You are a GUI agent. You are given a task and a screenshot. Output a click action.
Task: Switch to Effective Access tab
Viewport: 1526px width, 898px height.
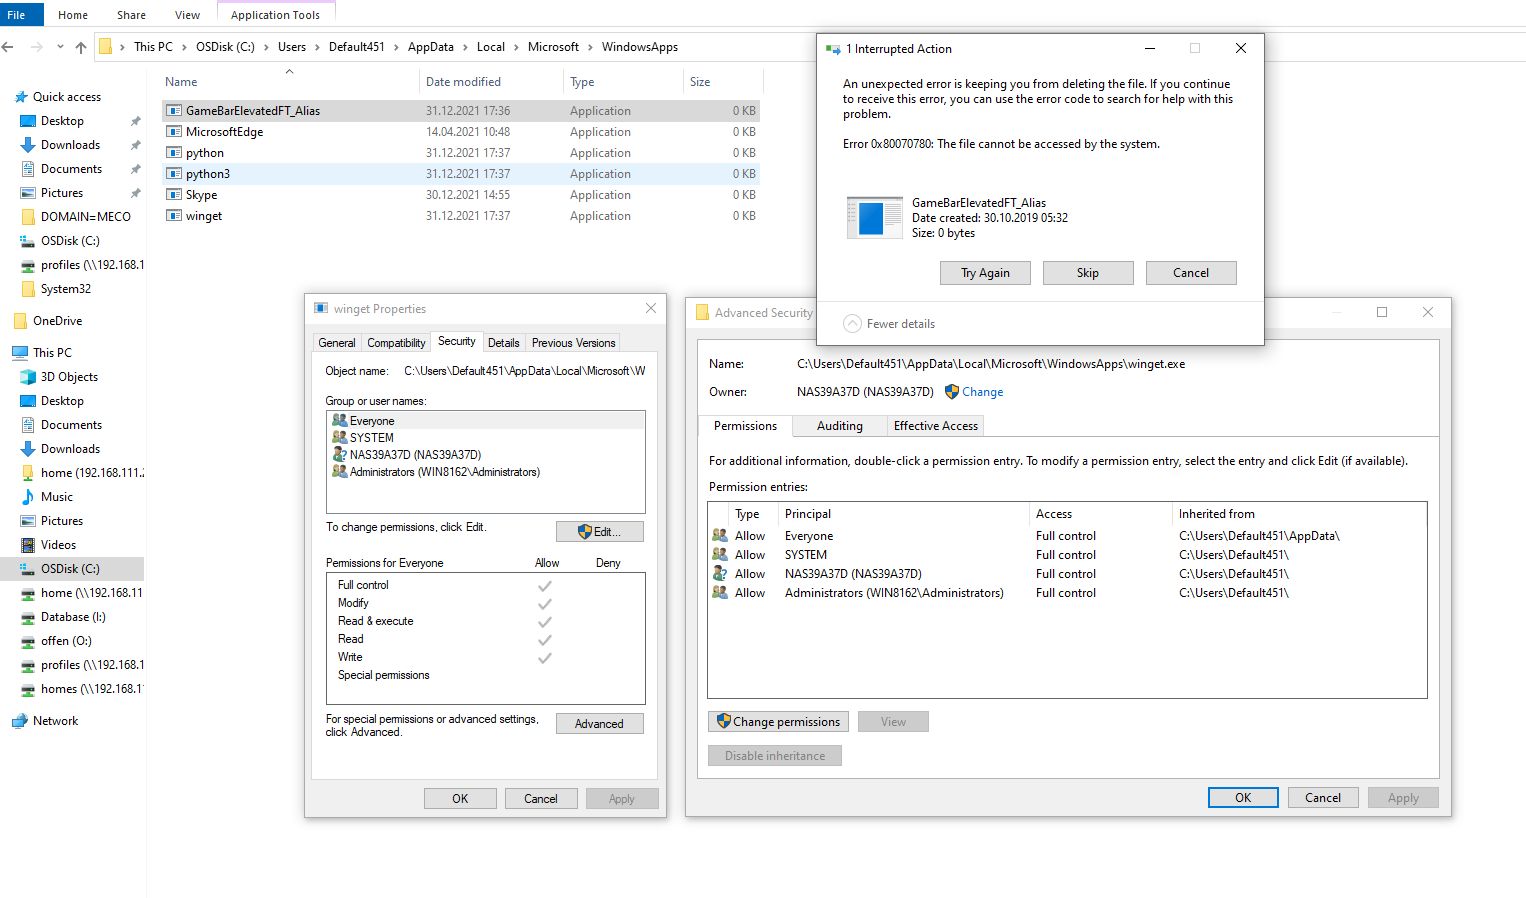pyautogui.click(x=936, y=426)
